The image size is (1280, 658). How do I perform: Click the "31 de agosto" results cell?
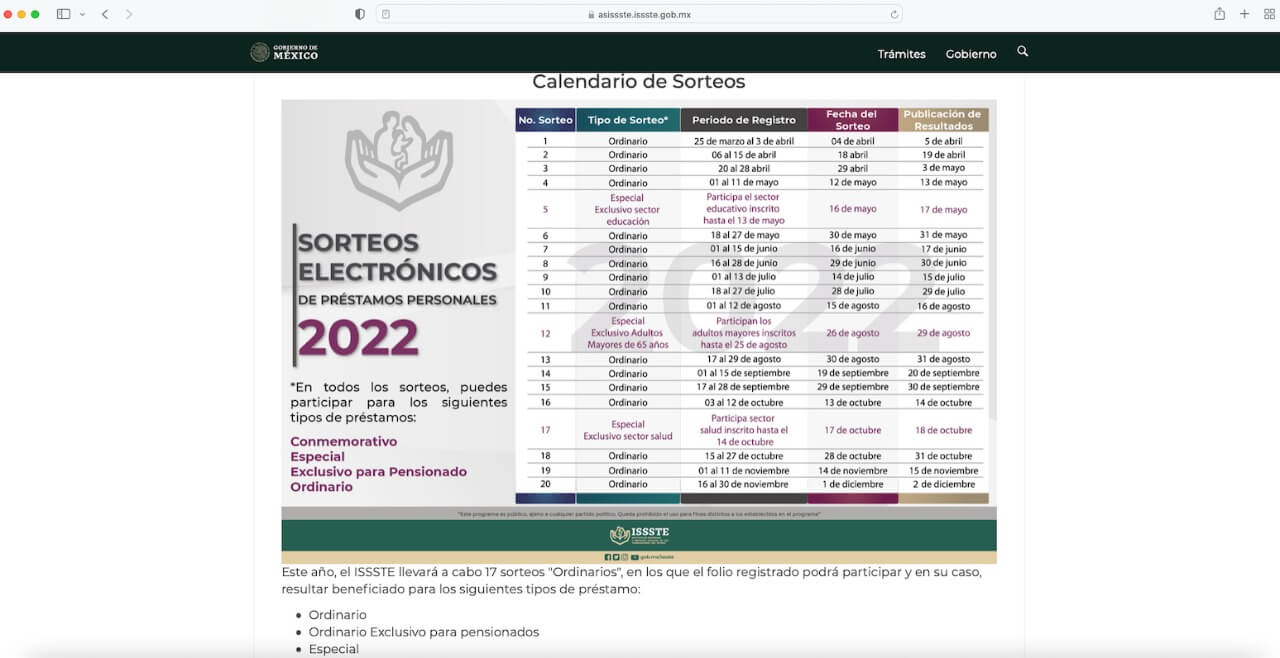click(943, 359)
